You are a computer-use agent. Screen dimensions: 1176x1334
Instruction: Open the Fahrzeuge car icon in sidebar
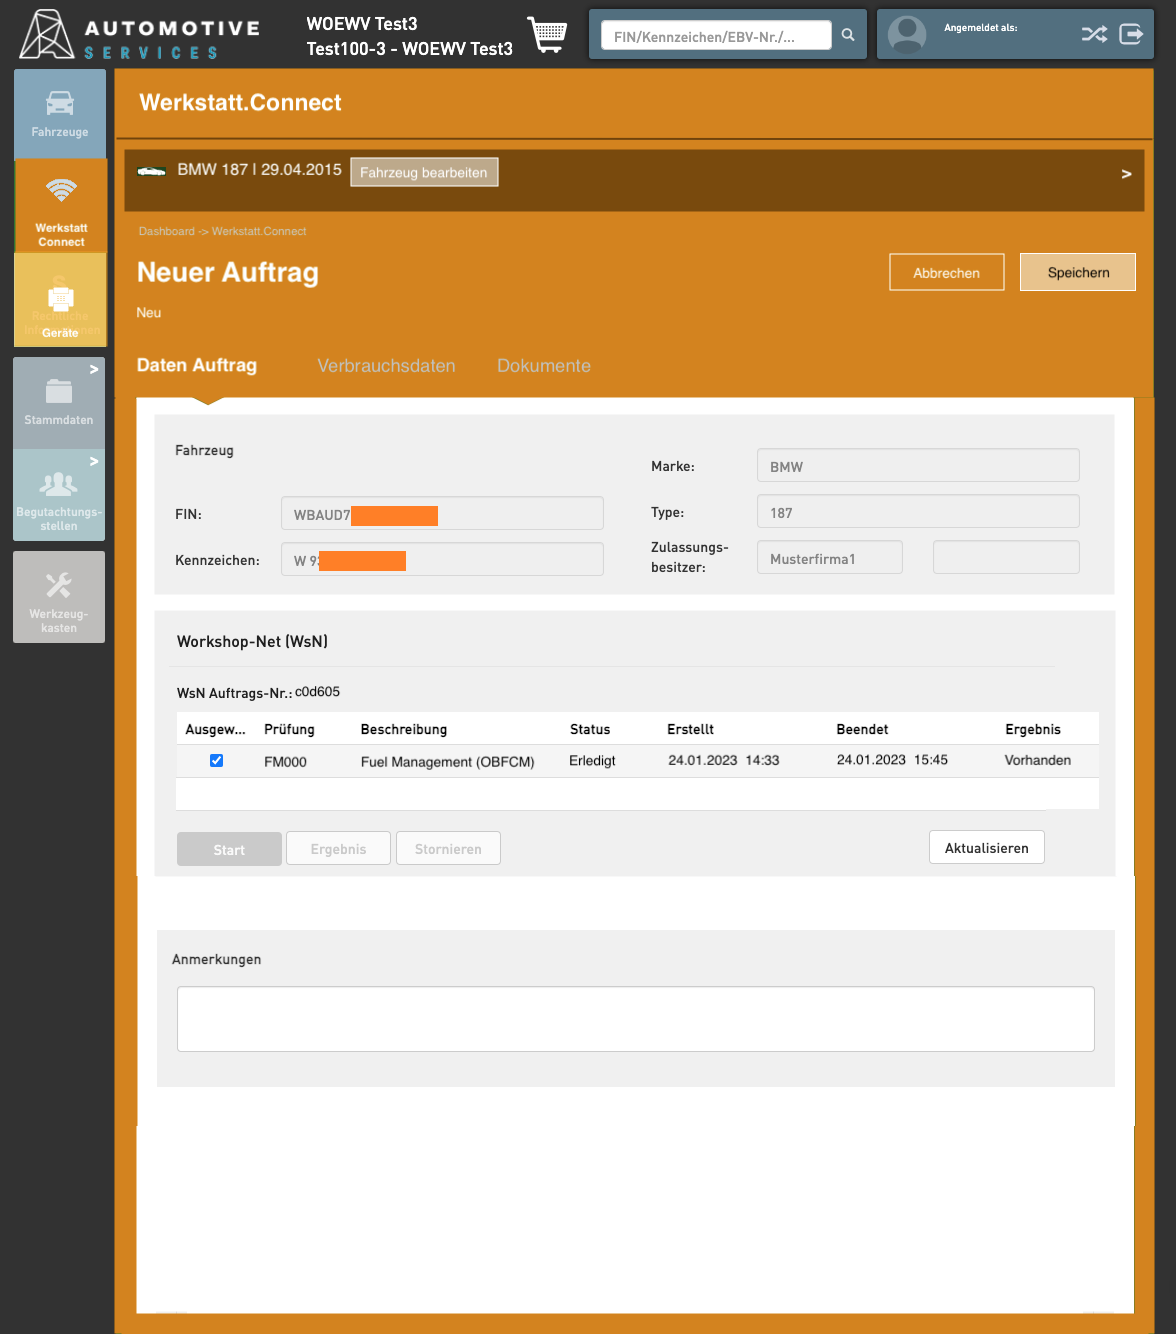[60, 103]
